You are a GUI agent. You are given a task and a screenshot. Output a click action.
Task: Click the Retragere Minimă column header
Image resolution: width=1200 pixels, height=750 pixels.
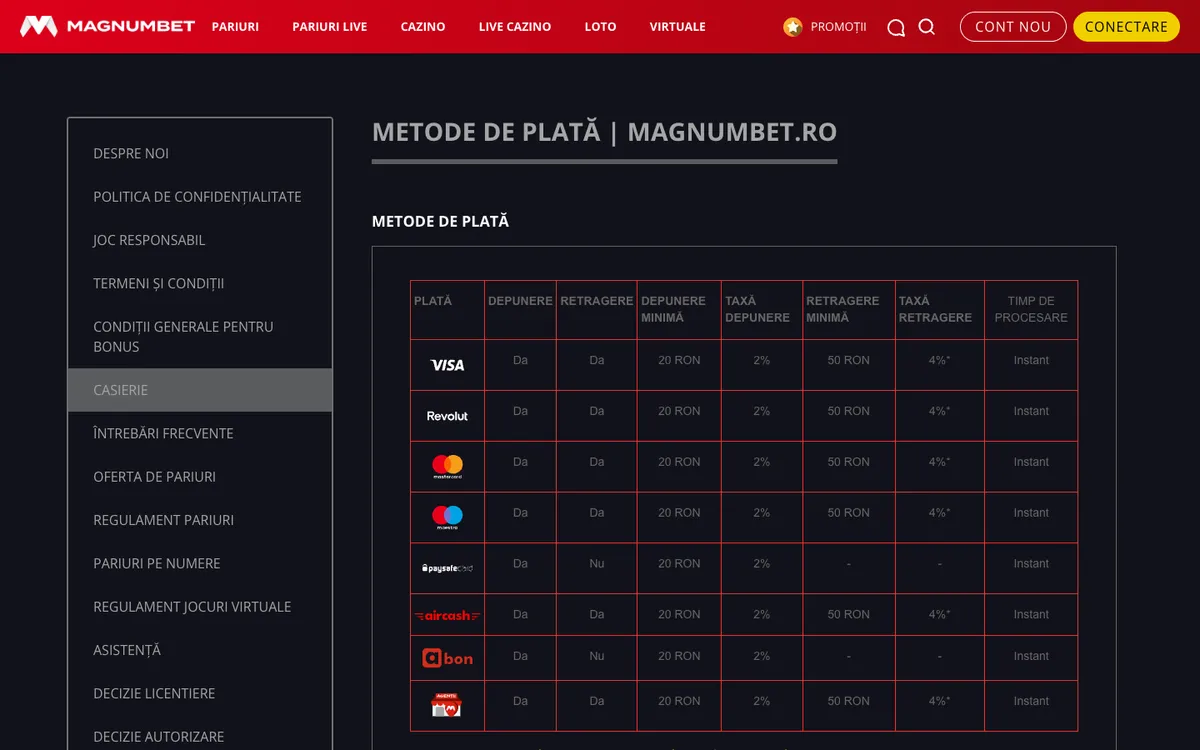[843, 309]
